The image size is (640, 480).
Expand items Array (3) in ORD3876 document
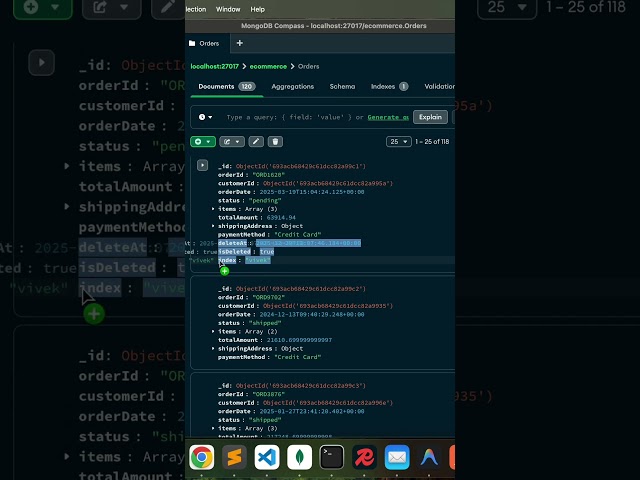click(213, 428)
